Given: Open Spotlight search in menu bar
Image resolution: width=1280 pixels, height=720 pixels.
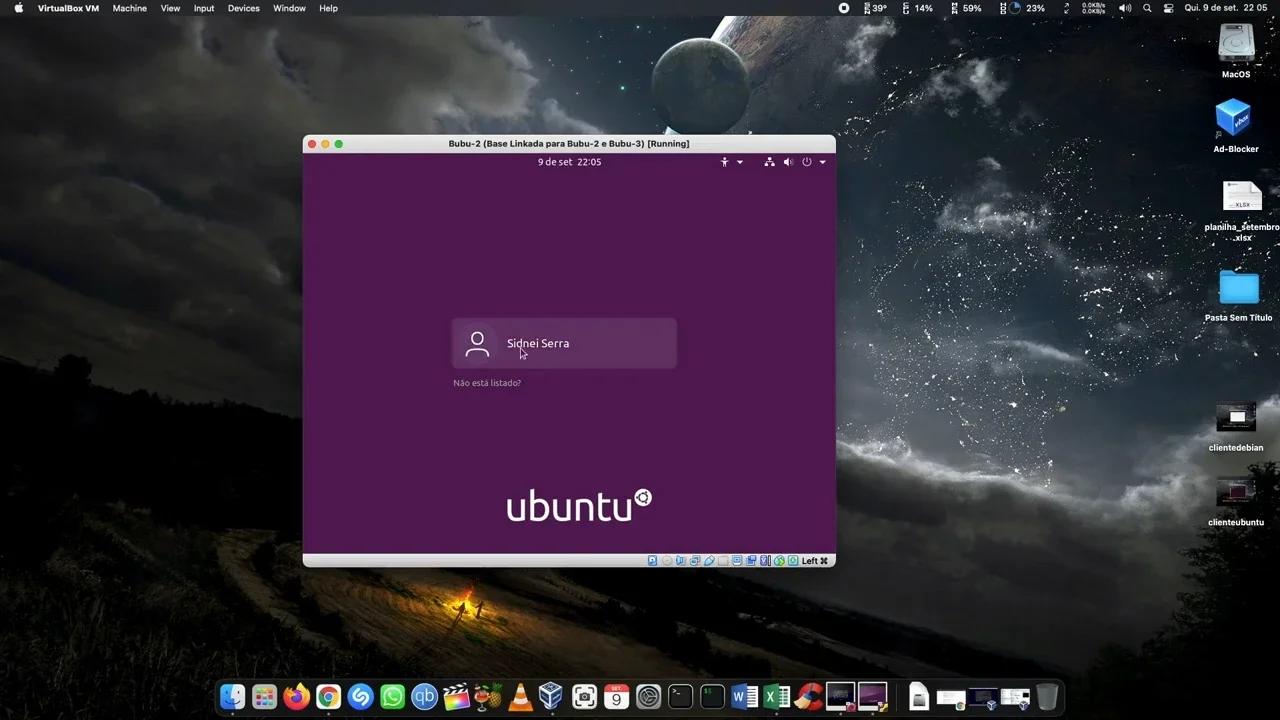Looking at the screenshot, I should 1147,8.
